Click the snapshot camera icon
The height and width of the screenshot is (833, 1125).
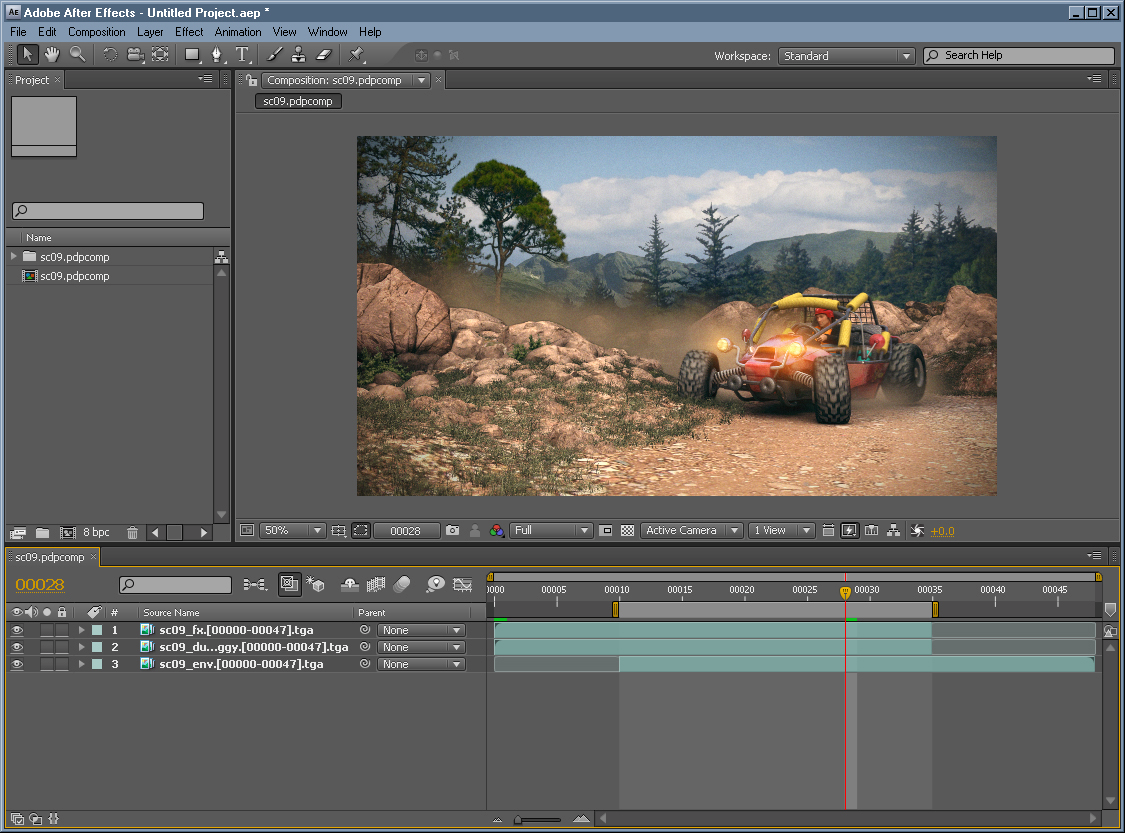452,531
